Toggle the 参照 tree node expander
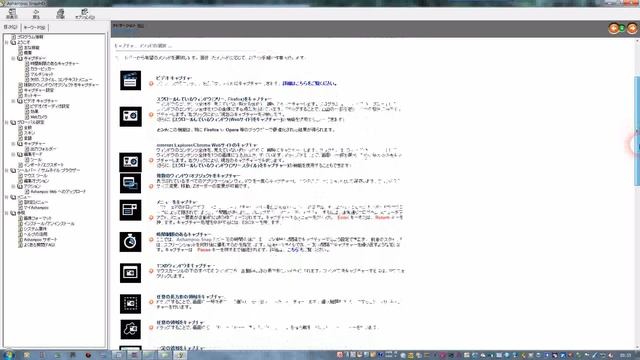This screenshot has width=640, height=360. (x=7, y=213)
